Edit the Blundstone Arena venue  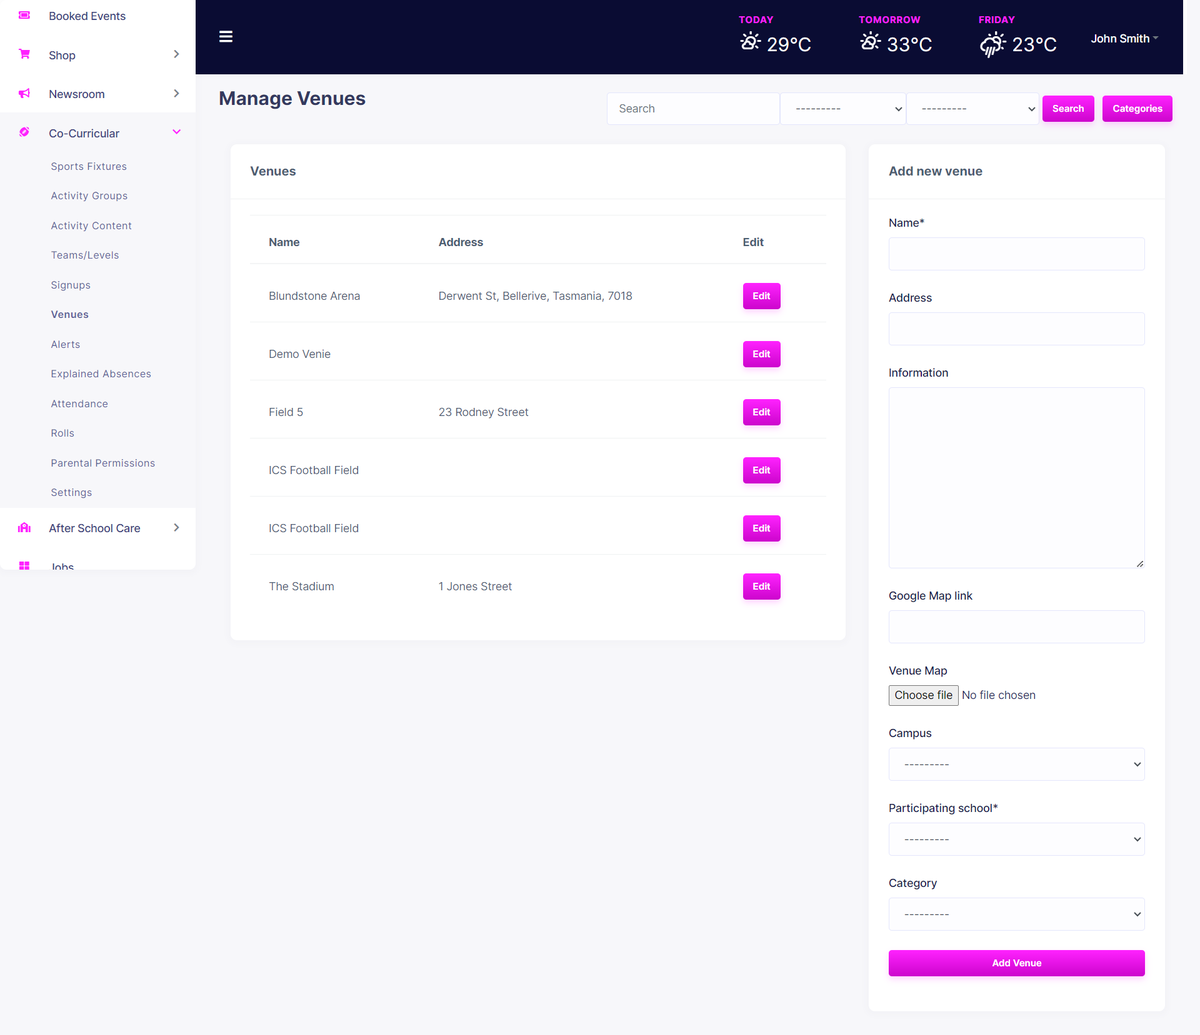tap(761, 295)
